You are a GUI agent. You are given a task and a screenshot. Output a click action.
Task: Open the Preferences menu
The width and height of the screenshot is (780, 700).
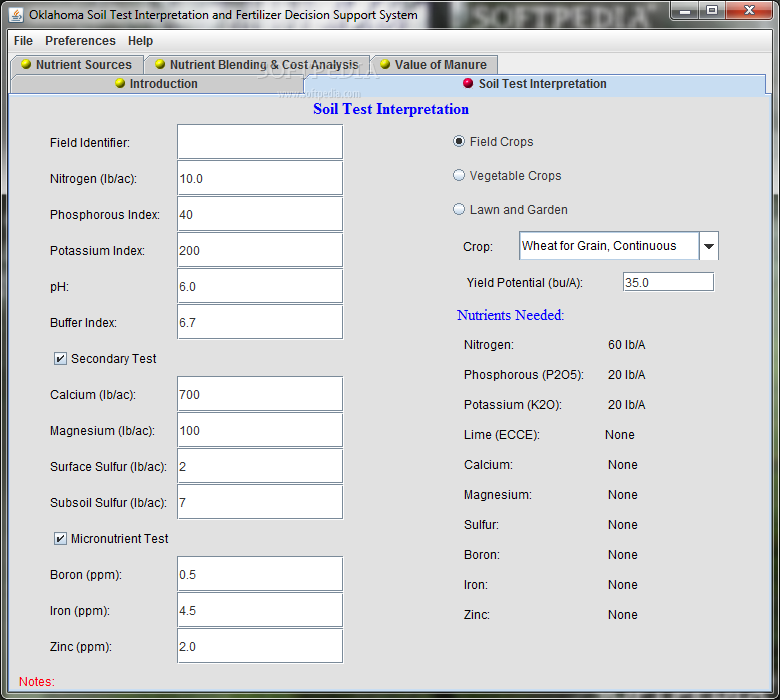pyautogui.click(x=80, y=41)
